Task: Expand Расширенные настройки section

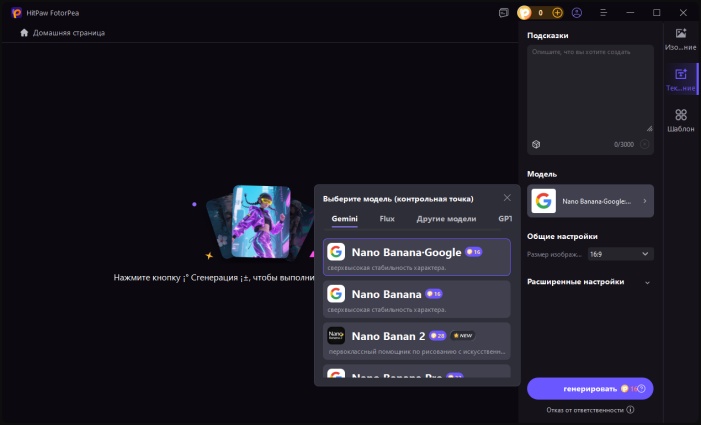Action: (647, 282)
